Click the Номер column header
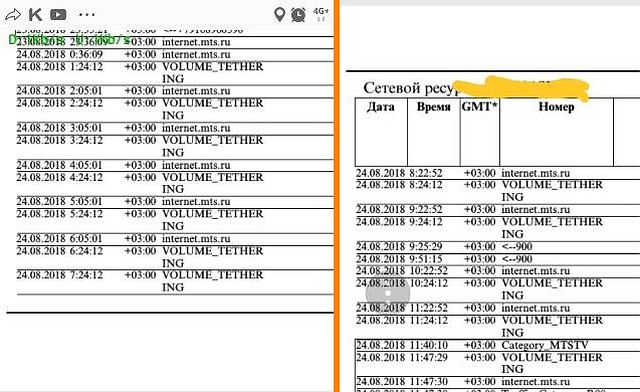640x392 pixels. pos(556,107)
